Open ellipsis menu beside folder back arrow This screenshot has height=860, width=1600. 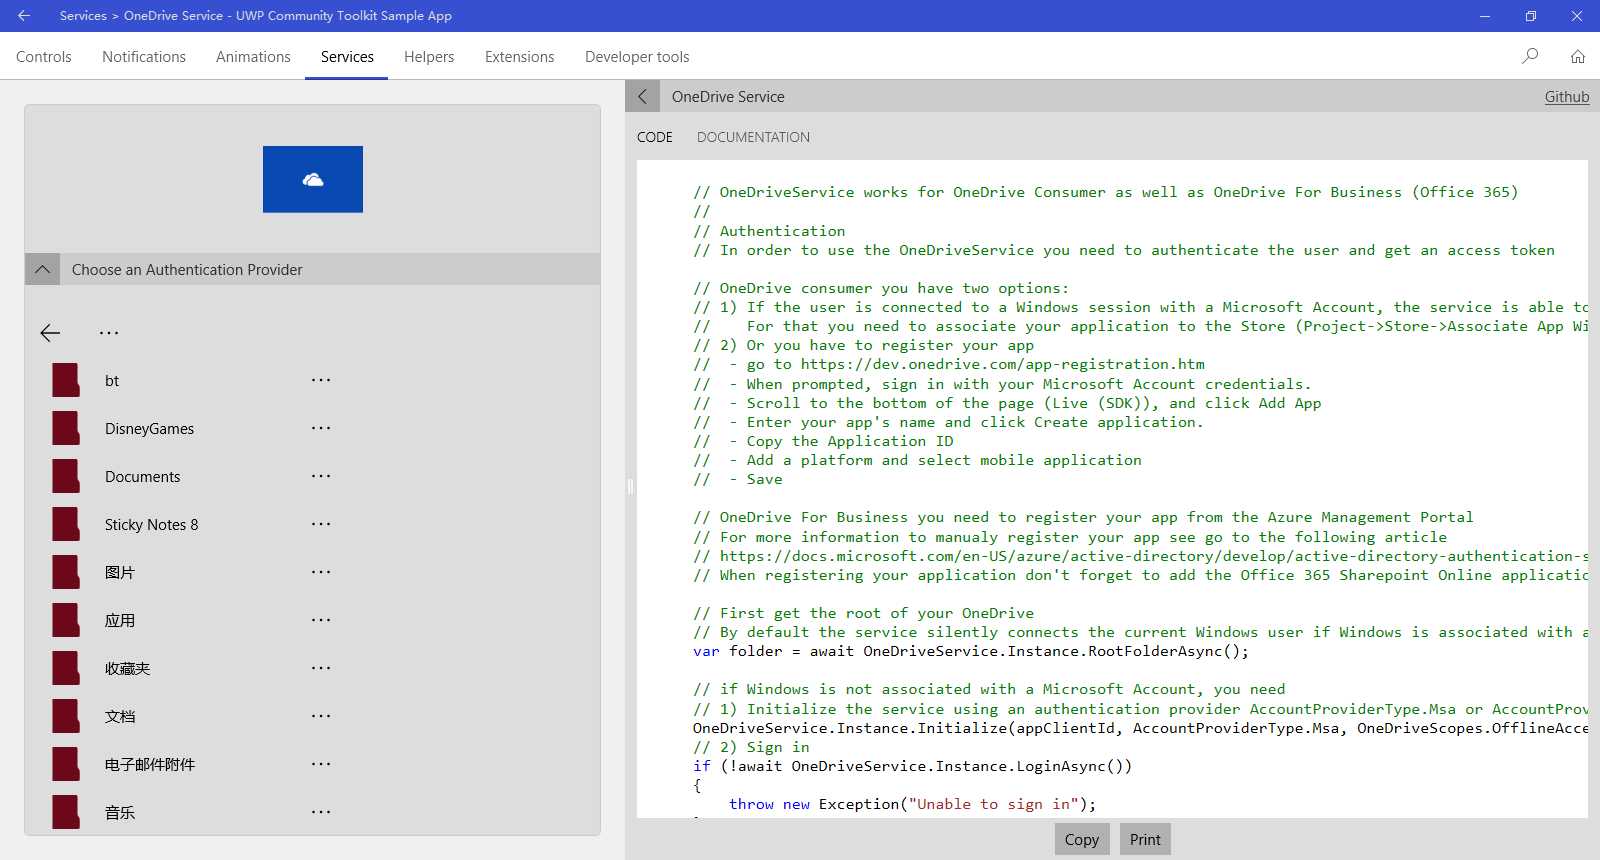tap(109, 333)
